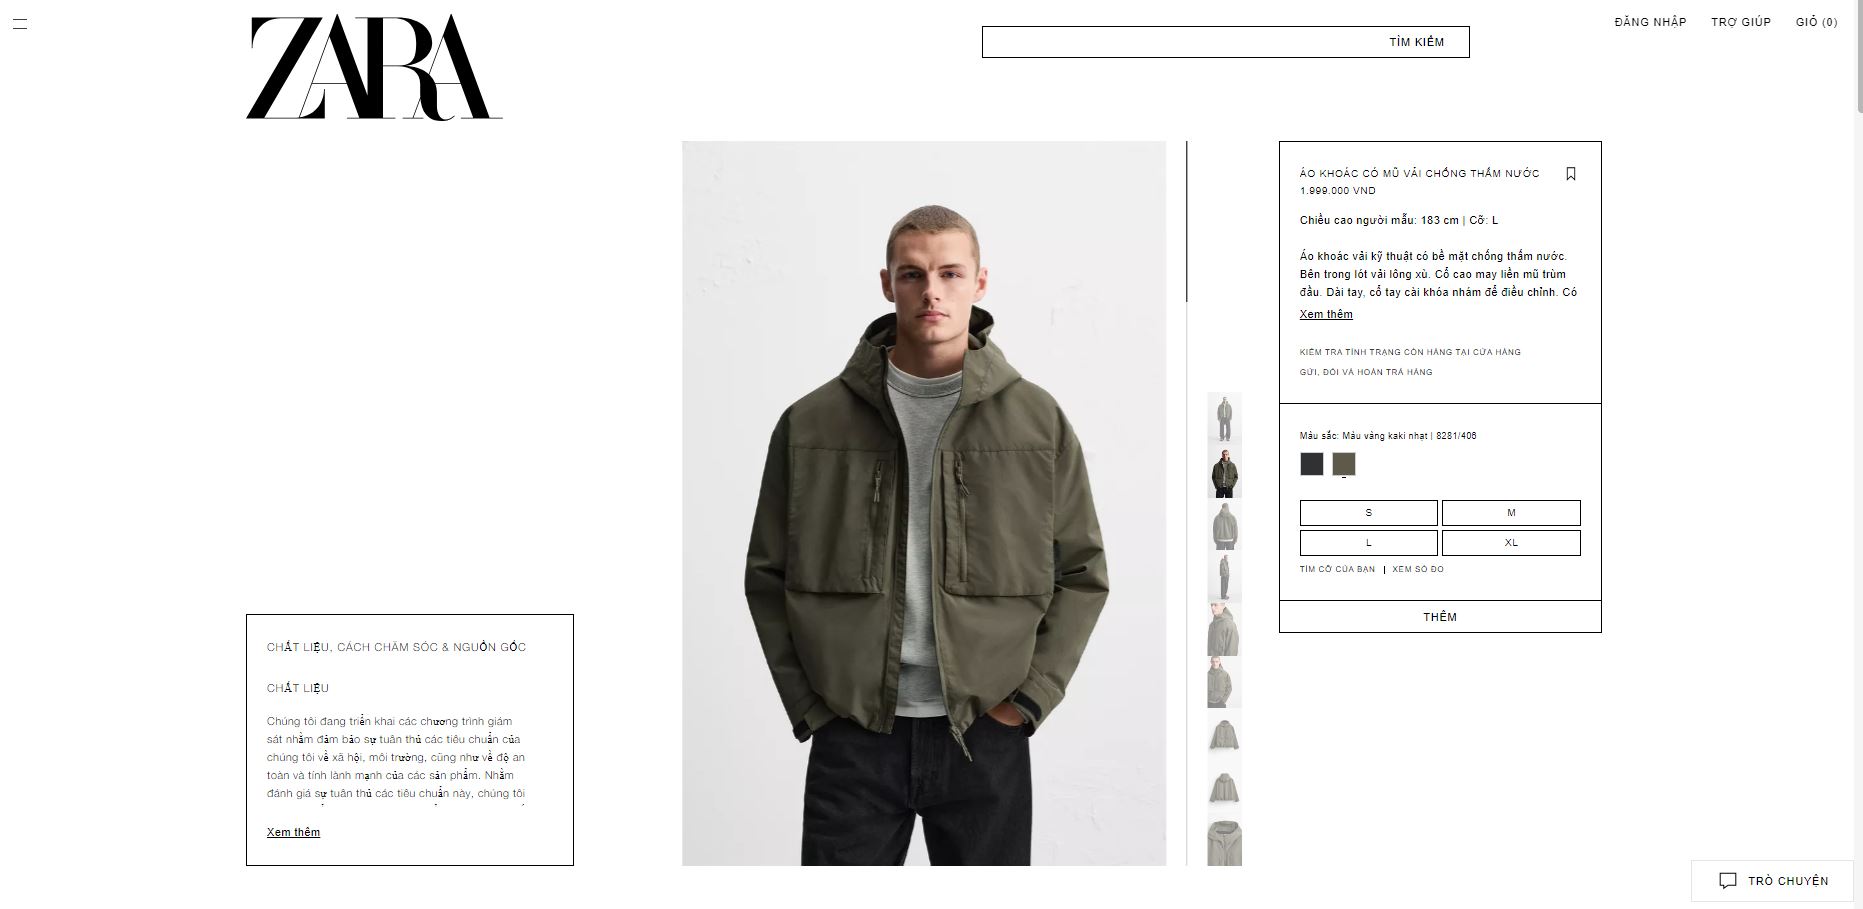The width and height of the screenshot is (1863, 909).
Task: Choose size XL
Action: (x=1511, y=543)
